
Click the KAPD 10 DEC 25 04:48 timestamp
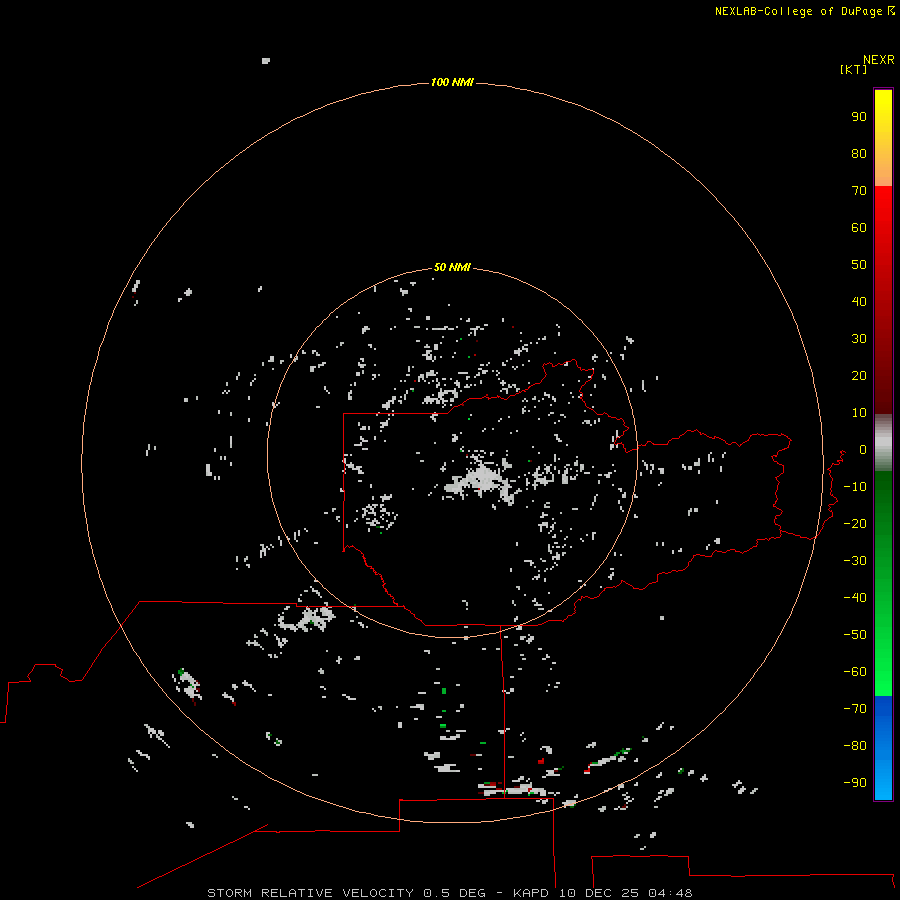603,893
